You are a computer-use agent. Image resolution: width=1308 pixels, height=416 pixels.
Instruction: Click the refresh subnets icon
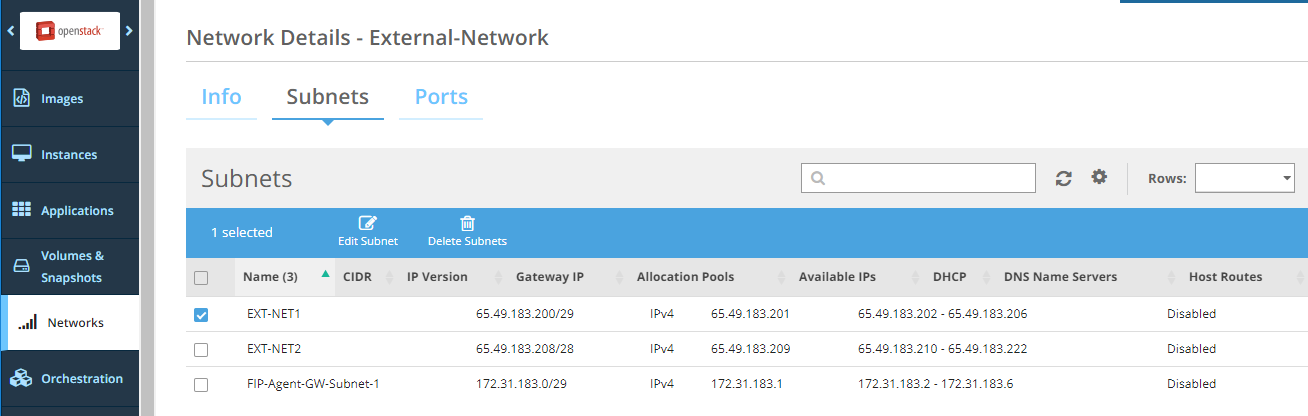pyautogui.click(x=1064, y=178)
